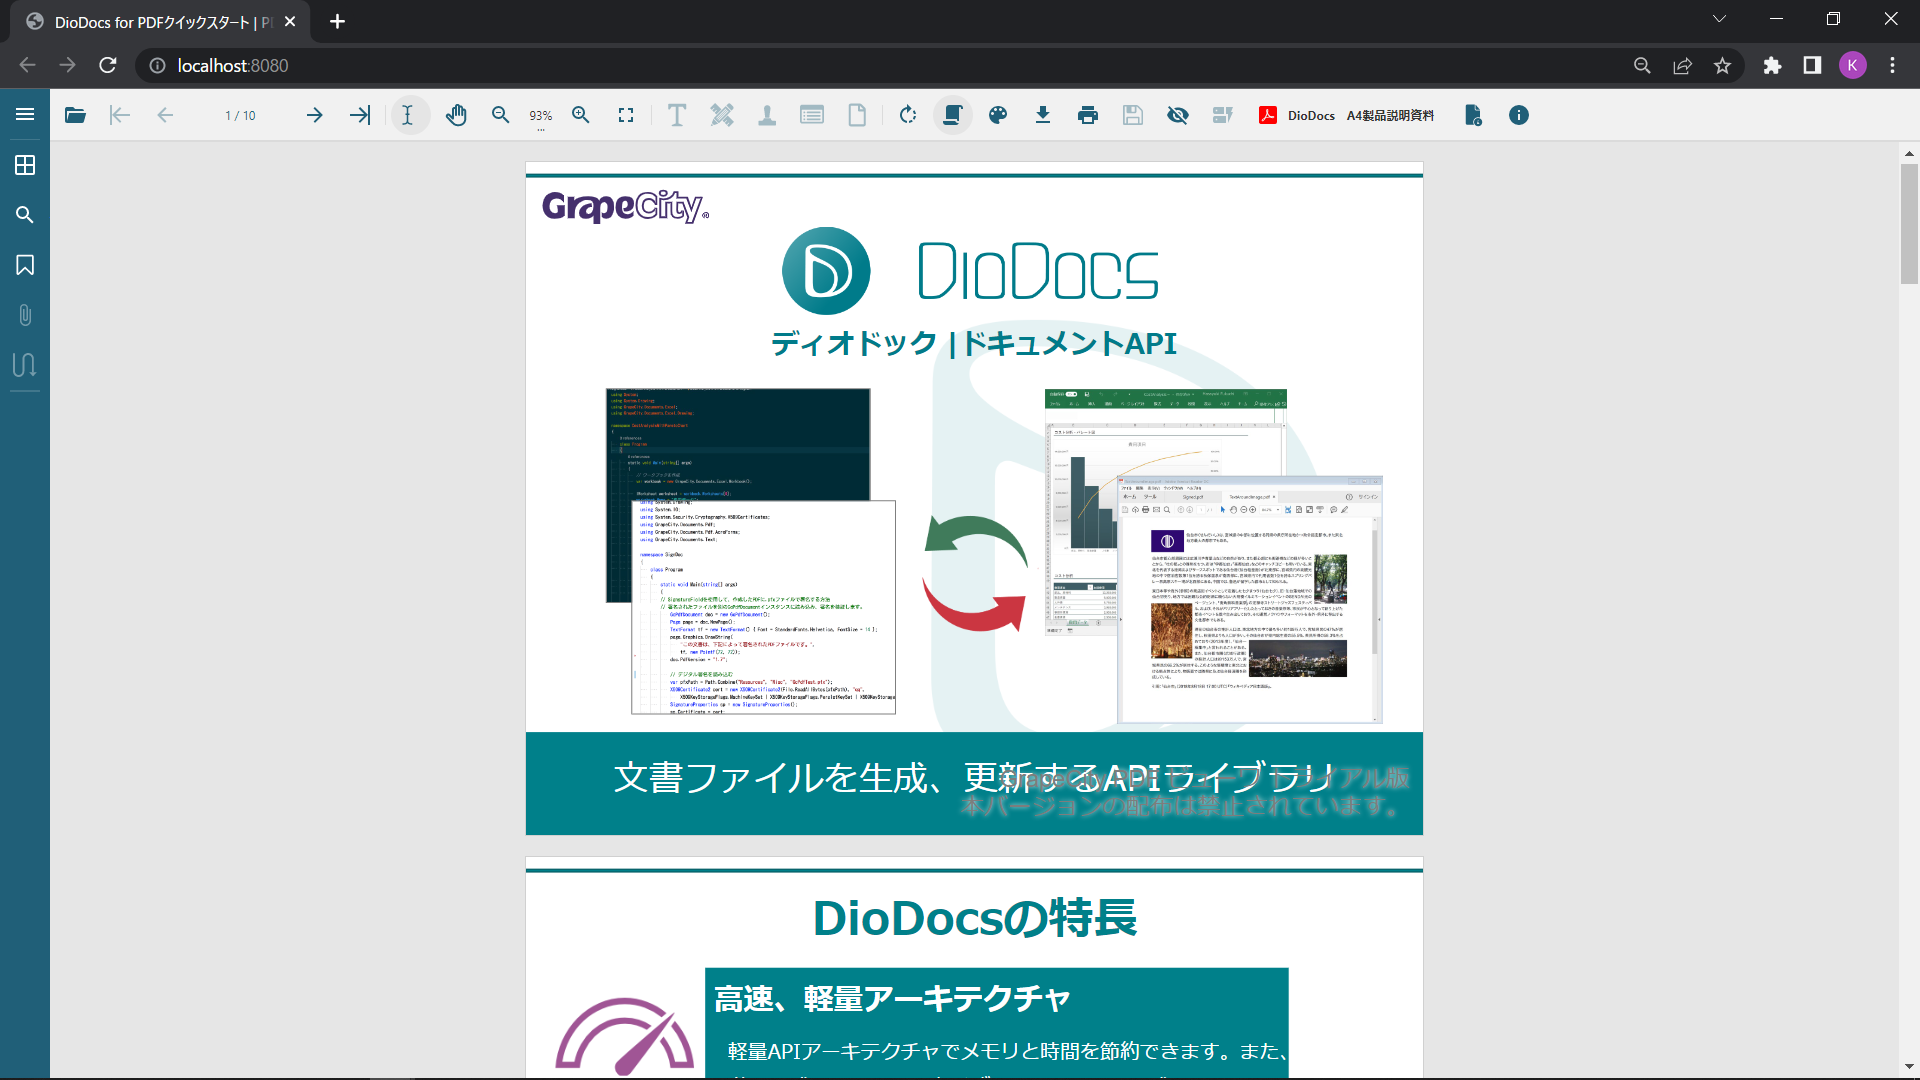Open the bookmarks outline panel
This screenshot has width=1920, height=1080.
click(25, 265)
